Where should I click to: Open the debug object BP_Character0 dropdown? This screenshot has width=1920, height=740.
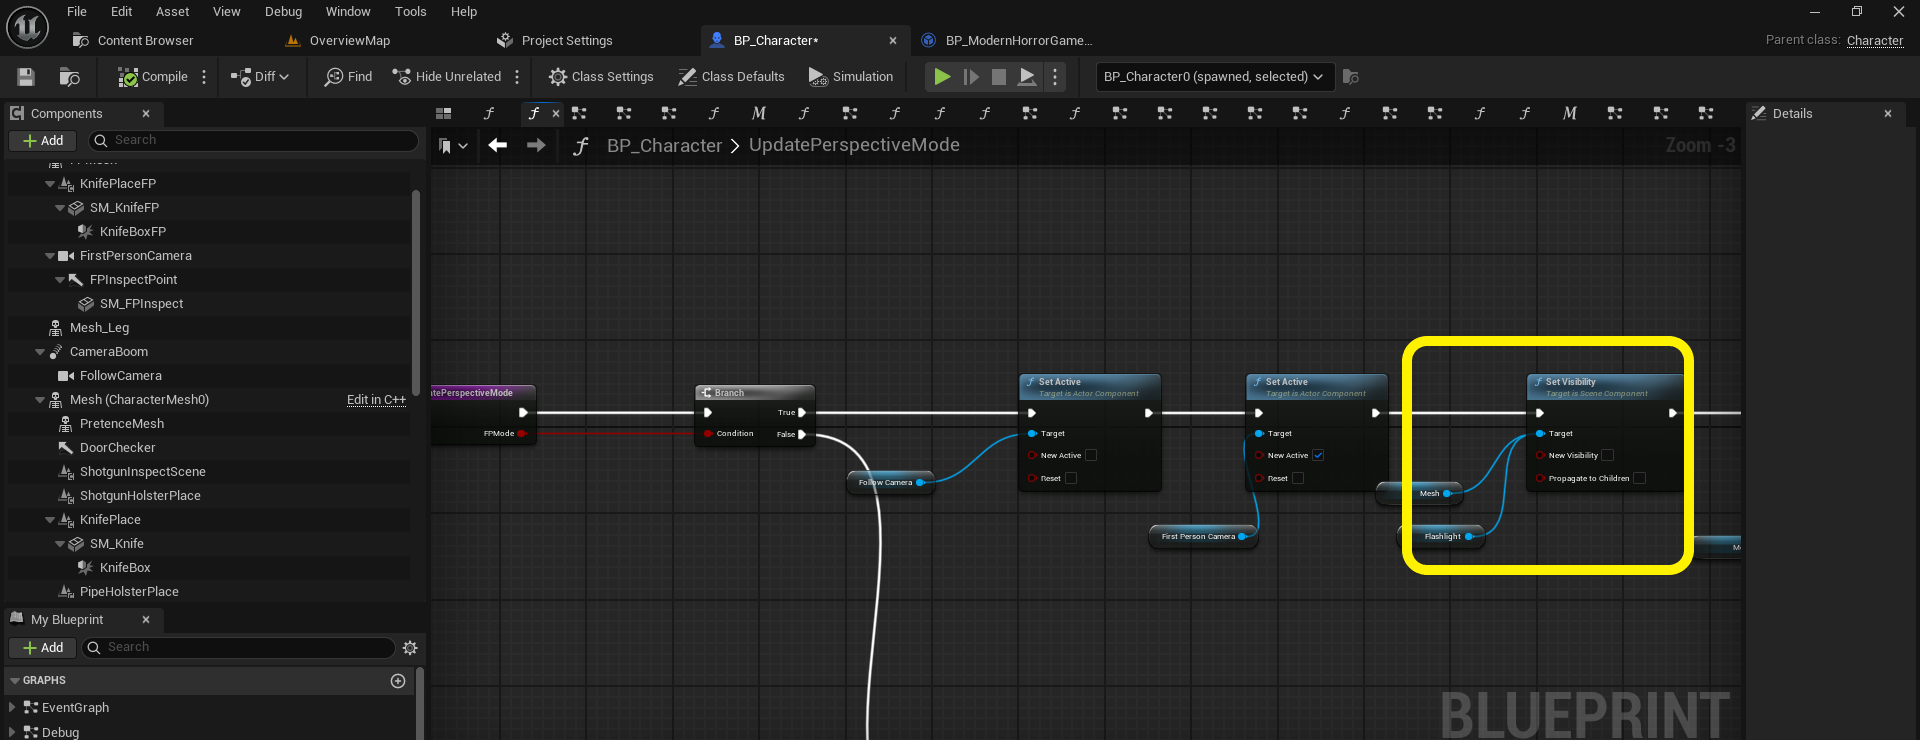point(1213,77)
